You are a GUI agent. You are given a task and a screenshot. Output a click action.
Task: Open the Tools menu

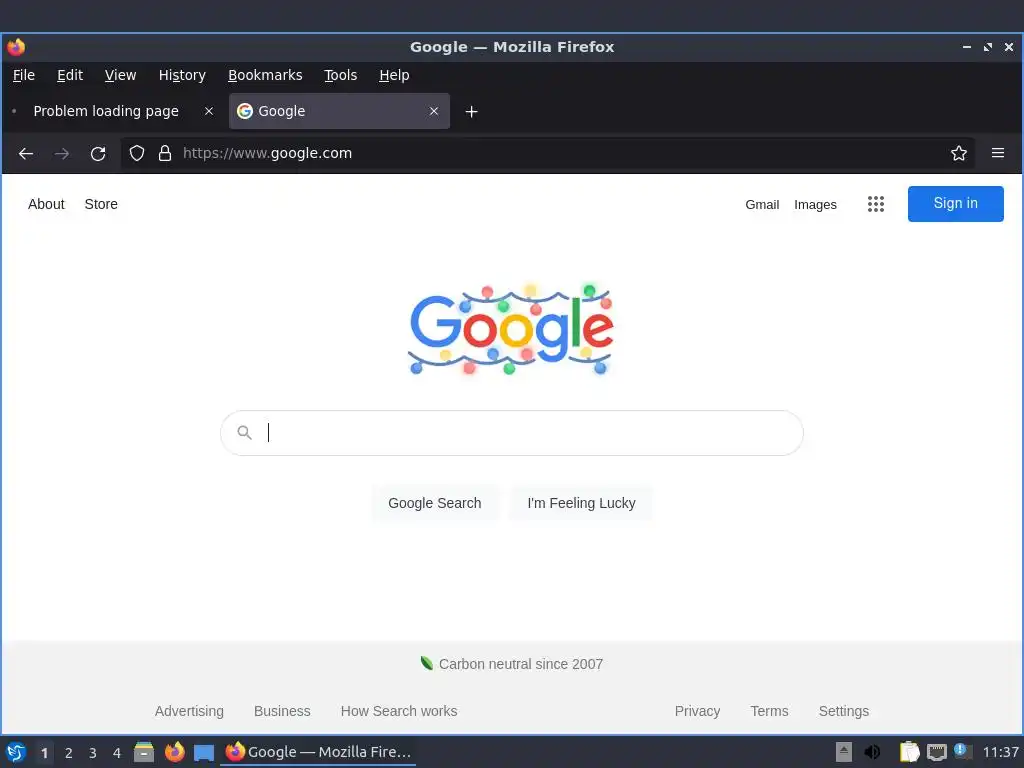(x=341, y=75)
